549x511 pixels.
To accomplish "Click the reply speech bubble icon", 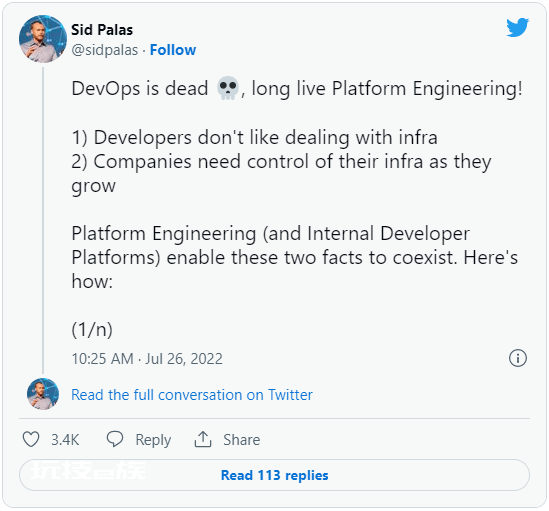I will [115, 439].
